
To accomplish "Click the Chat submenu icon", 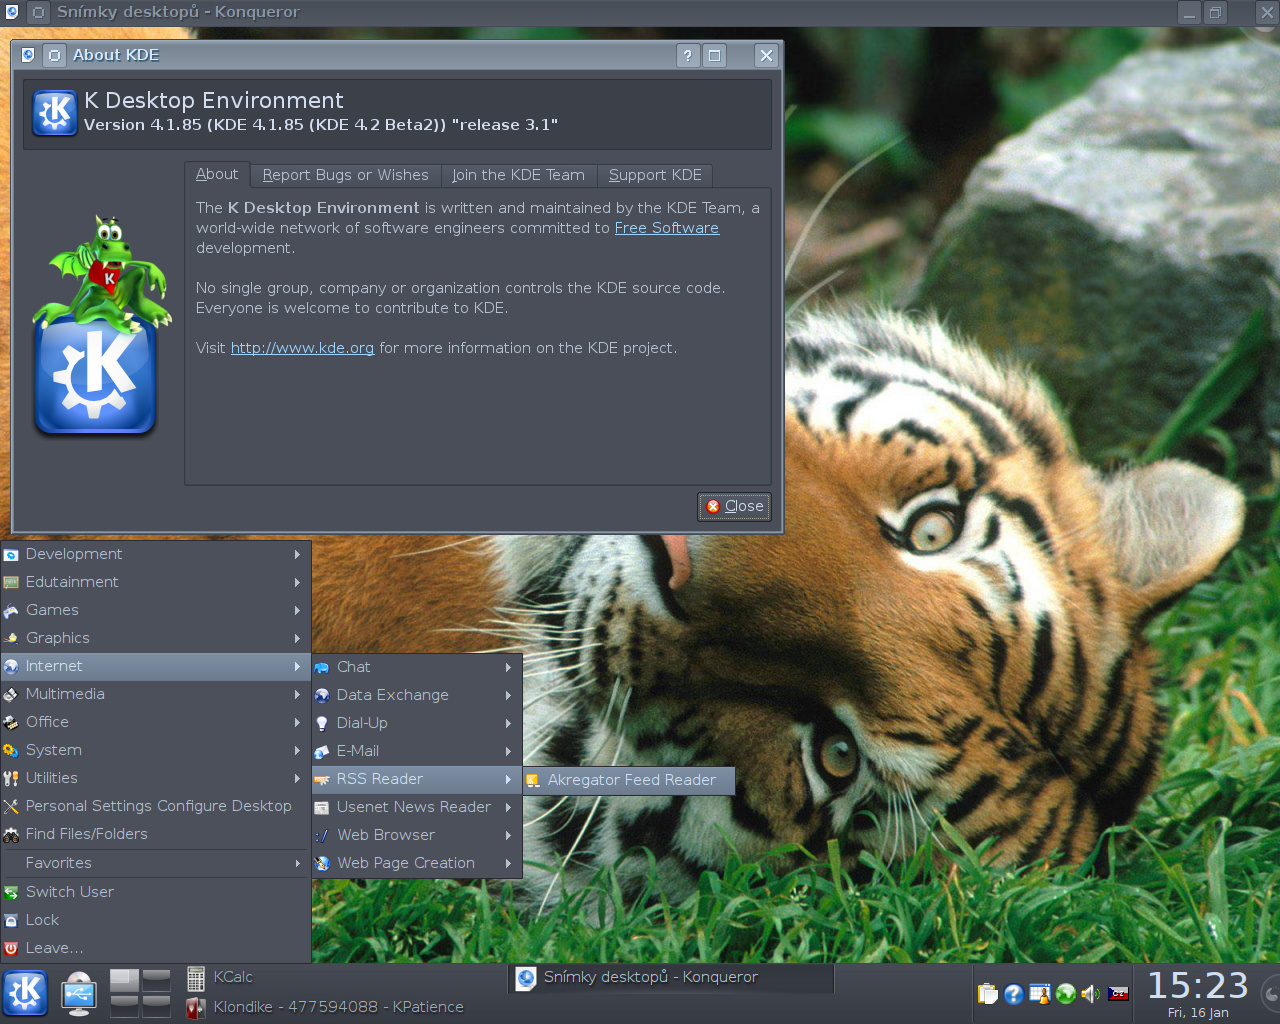I will pos(322,667).
